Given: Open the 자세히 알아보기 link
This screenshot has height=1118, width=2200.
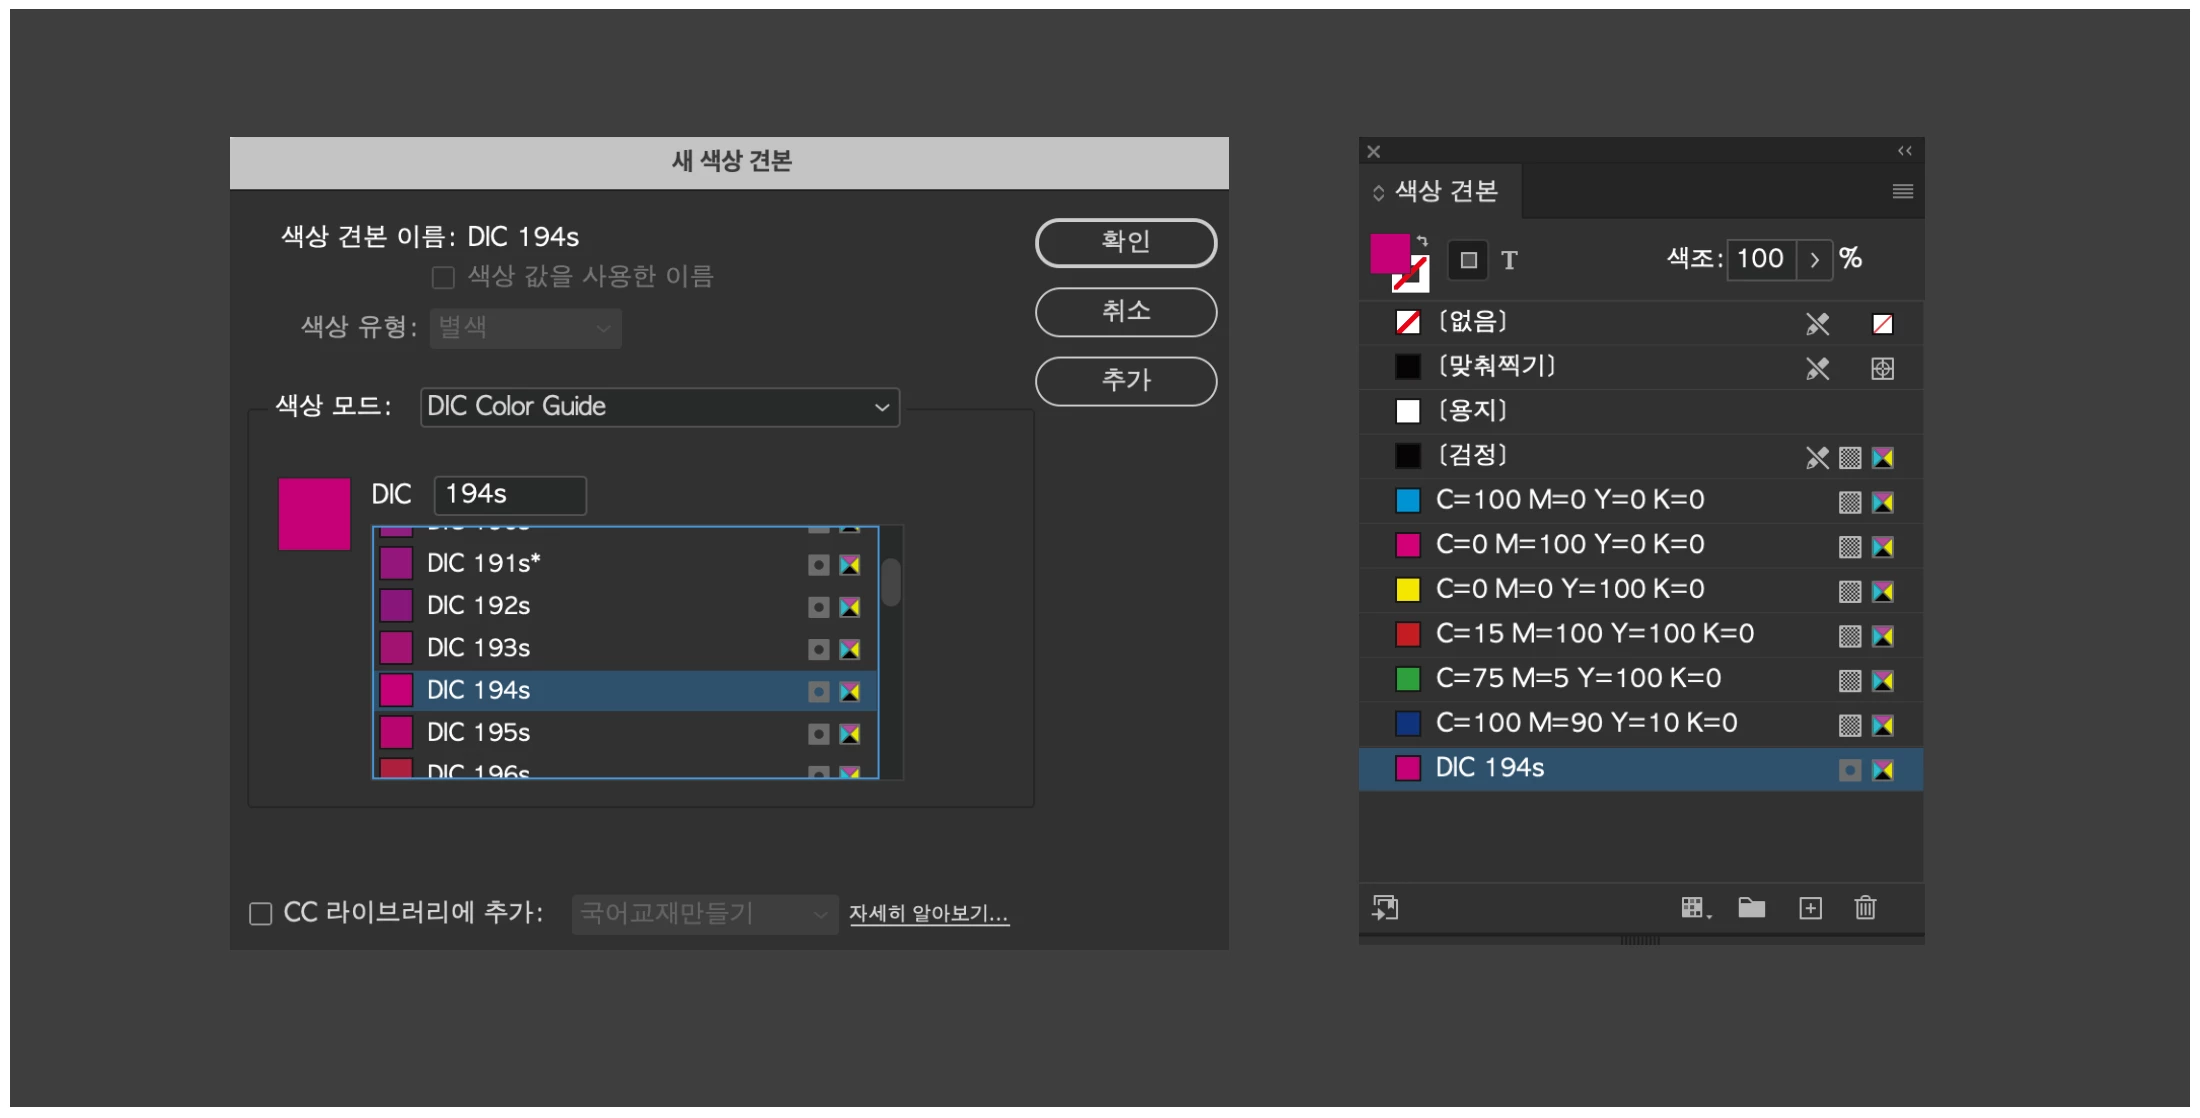Looking at the screenshot, I should [x=928, y=914].
